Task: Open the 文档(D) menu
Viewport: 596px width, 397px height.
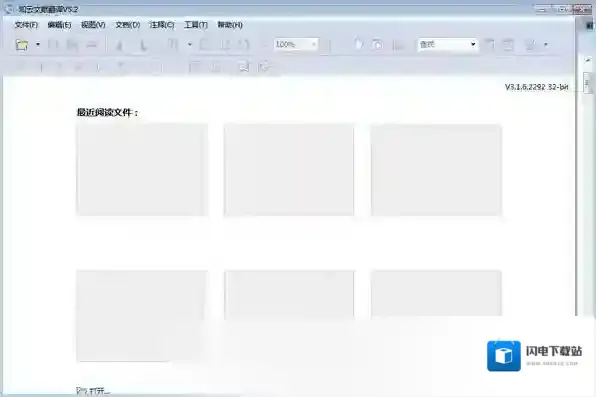Action: (x=128, y=25)
